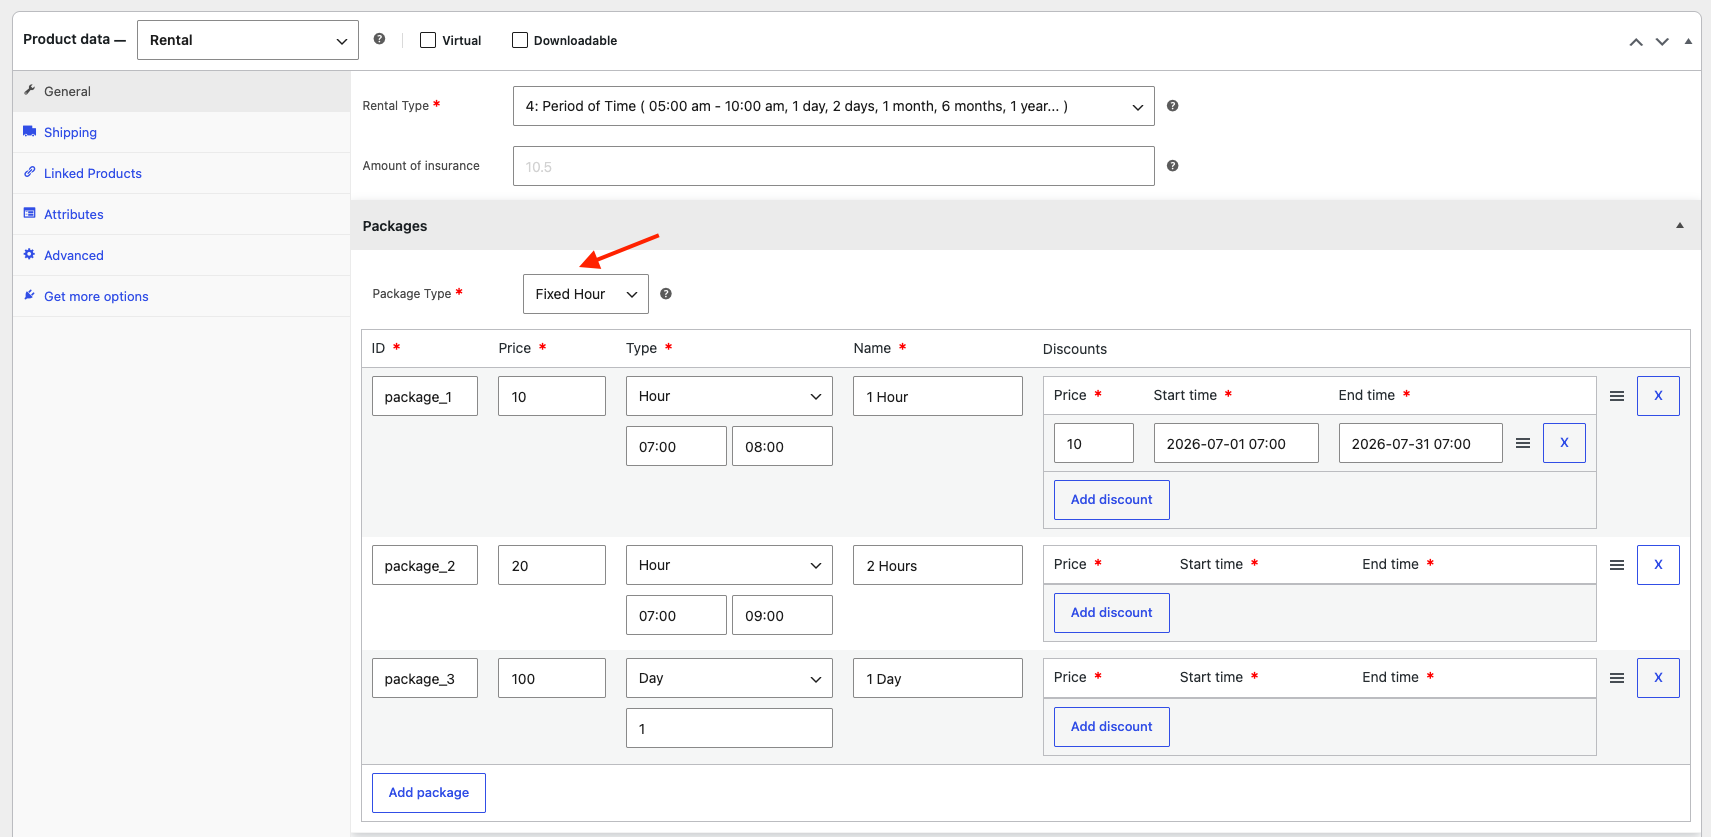This screenshot has width=1711, height=837.
Task: Focus the Amount of insurance field
Action: pyautogui.click(x=833, y=166)
